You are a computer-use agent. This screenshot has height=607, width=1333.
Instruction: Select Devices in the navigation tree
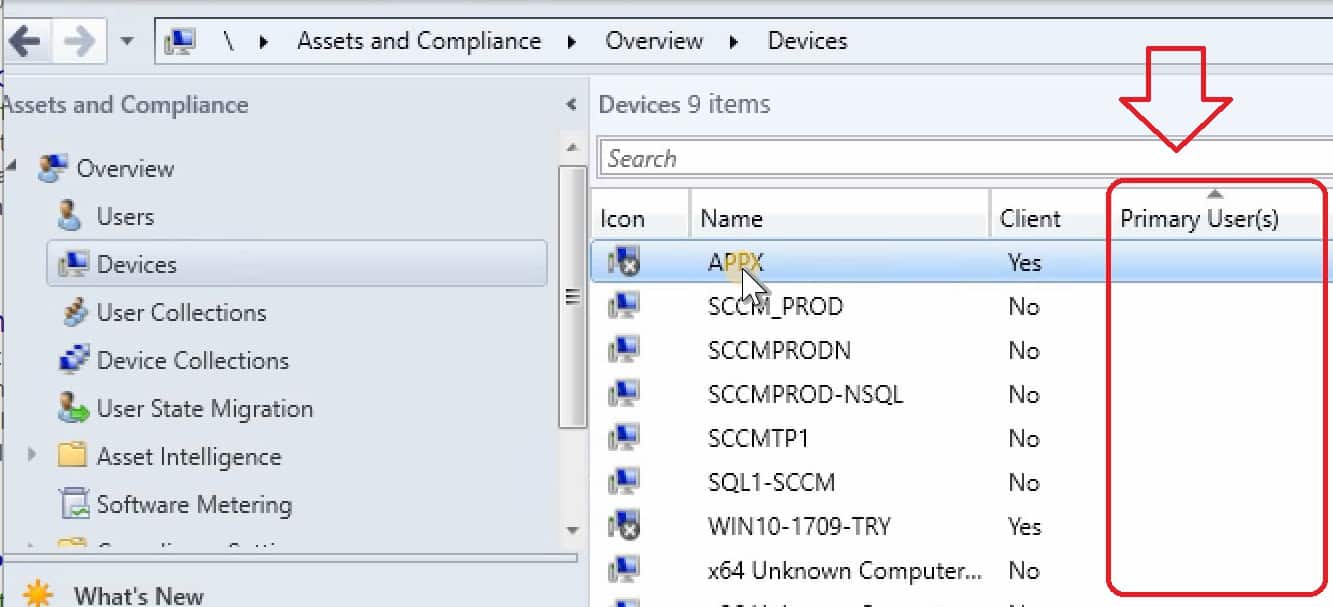click(136, 265)
